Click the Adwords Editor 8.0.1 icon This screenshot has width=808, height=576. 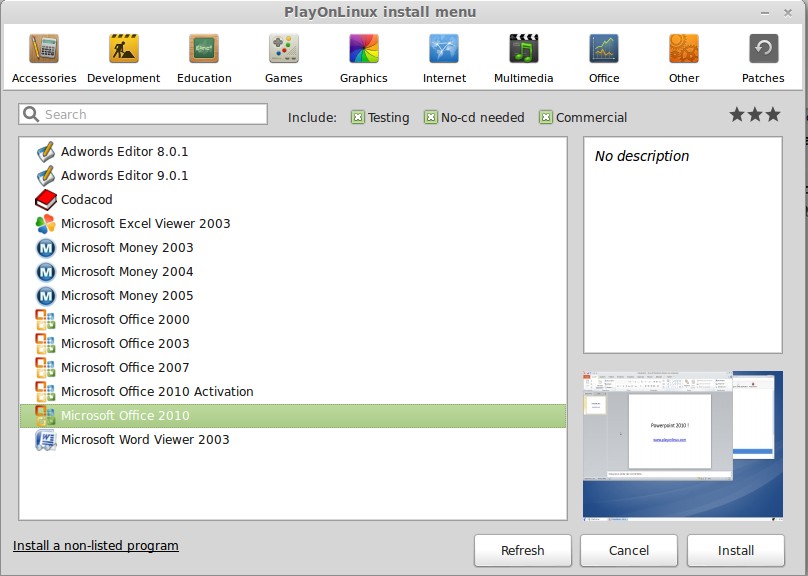(x=46, y=151)
